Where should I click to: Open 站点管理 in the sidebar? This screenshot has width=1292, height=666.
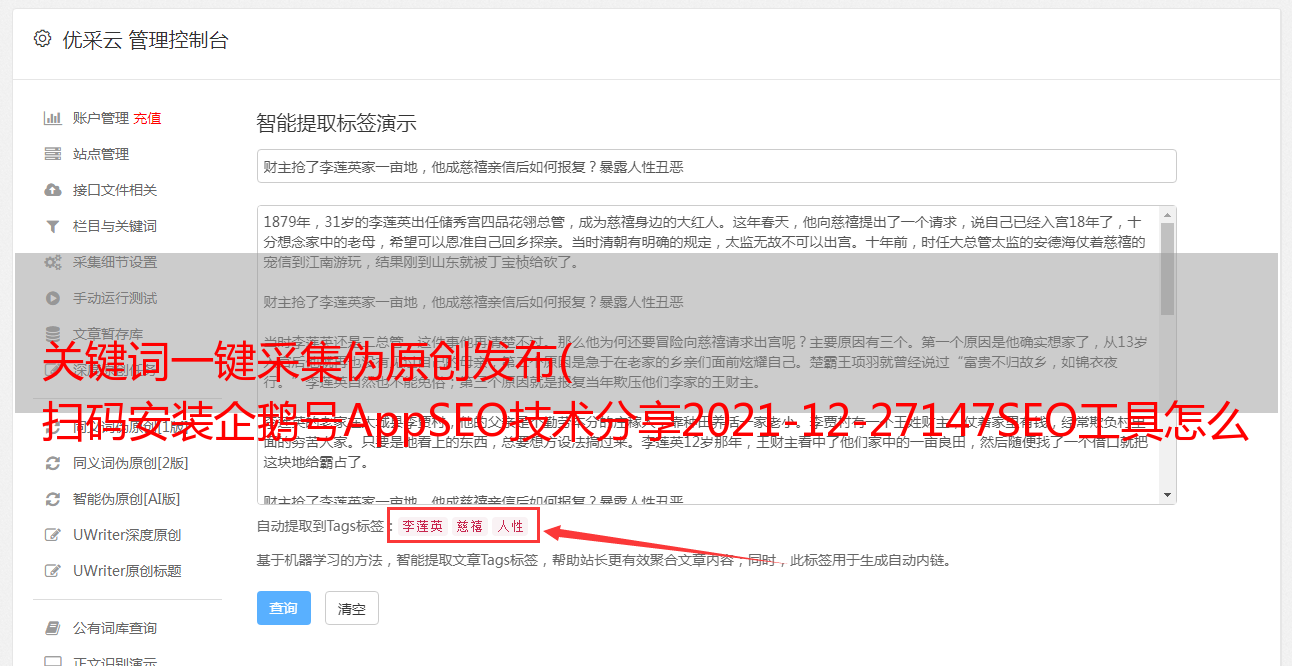(x=101, y=154)
